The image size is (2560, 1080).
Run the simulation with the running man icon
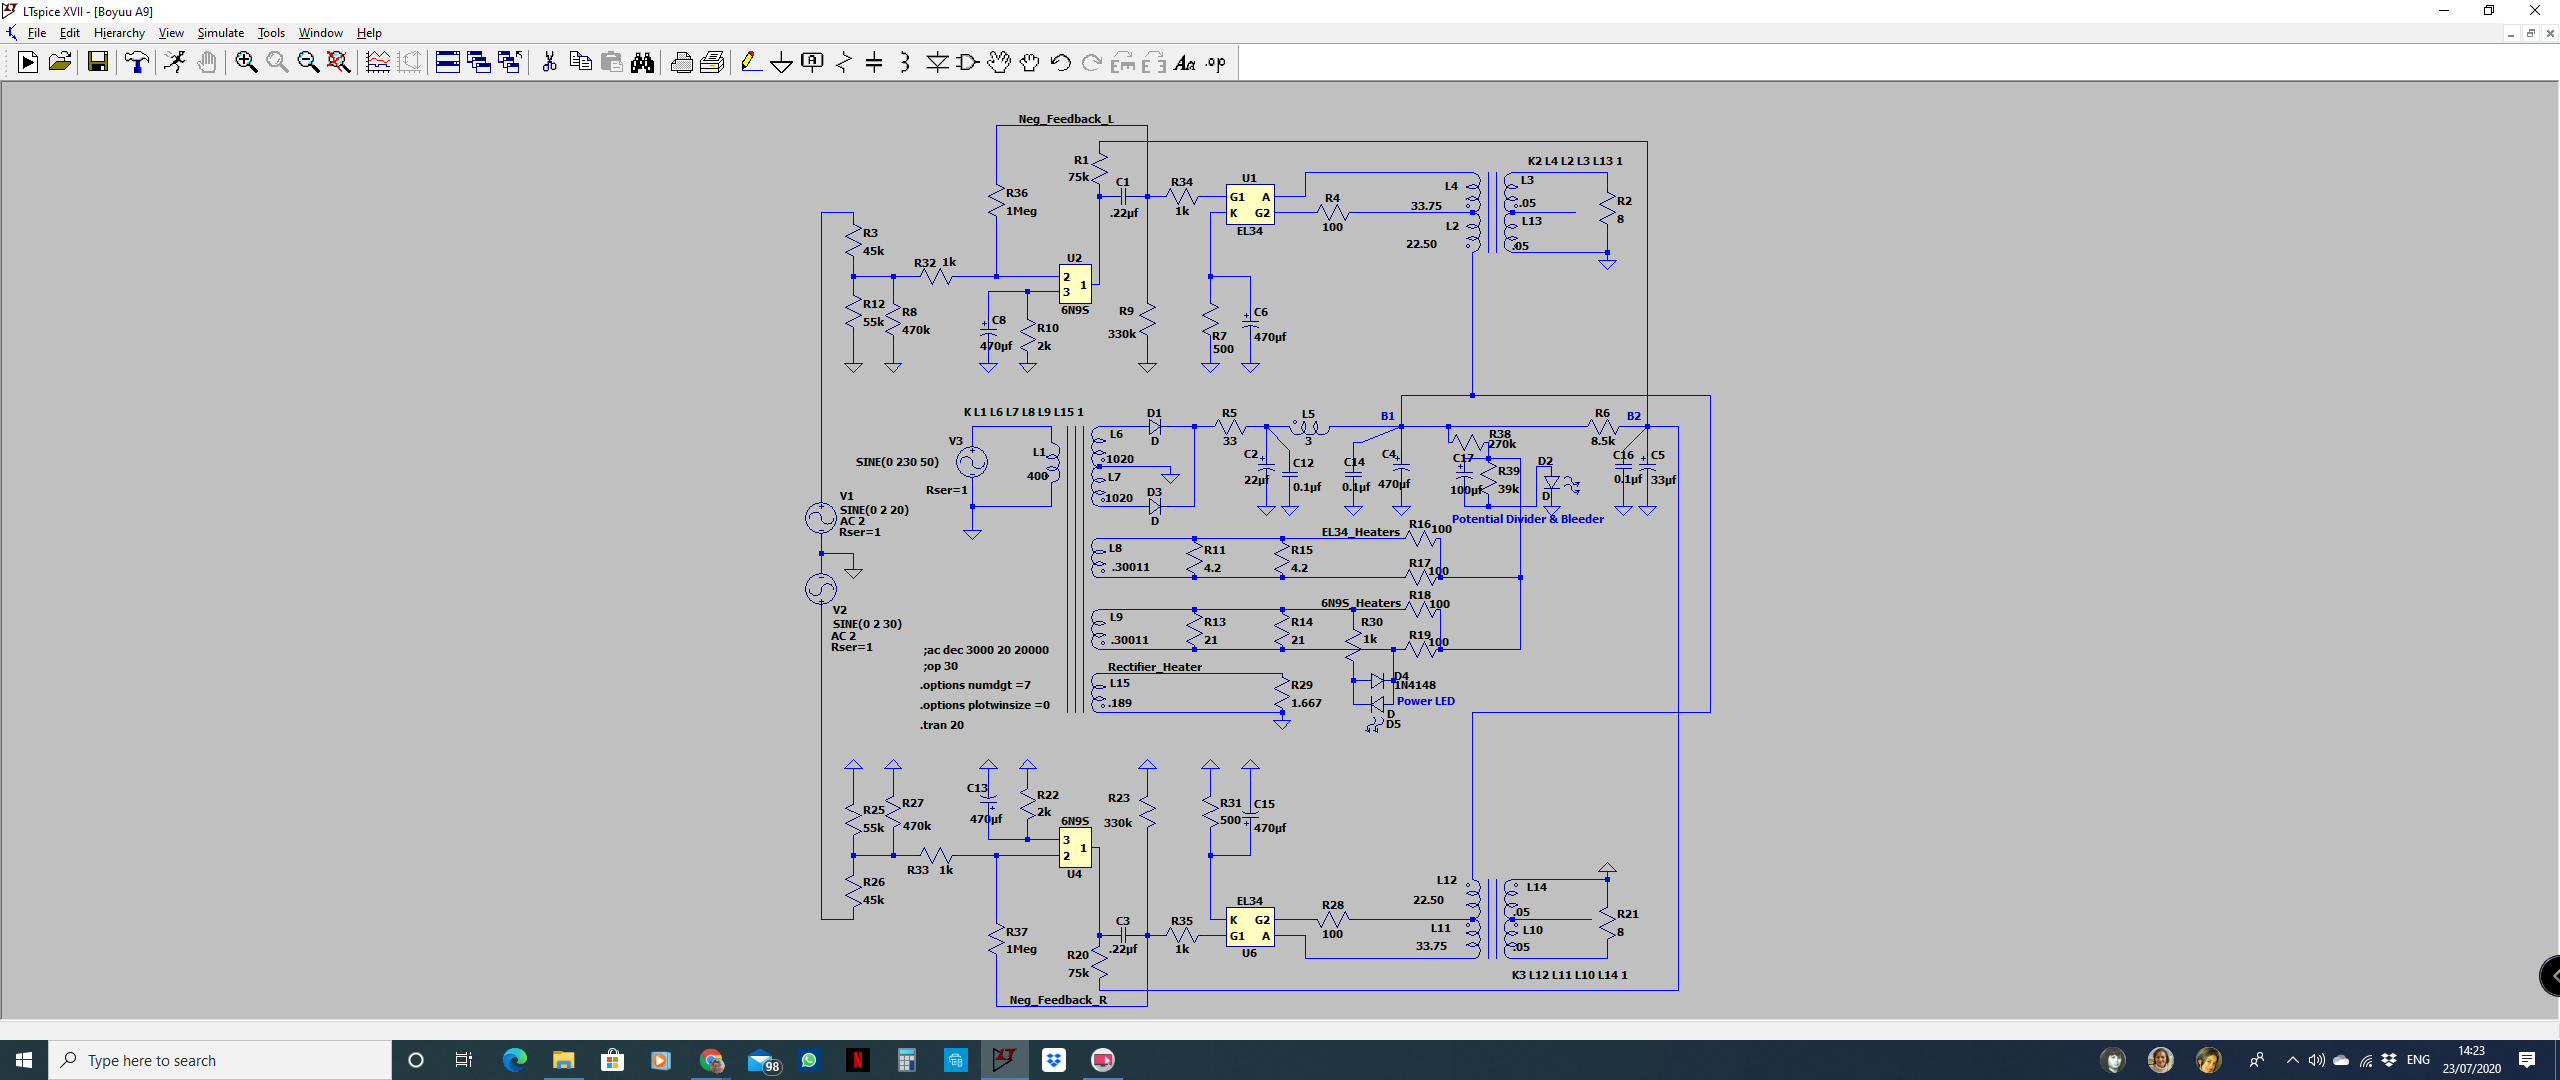tap(175, 62)
